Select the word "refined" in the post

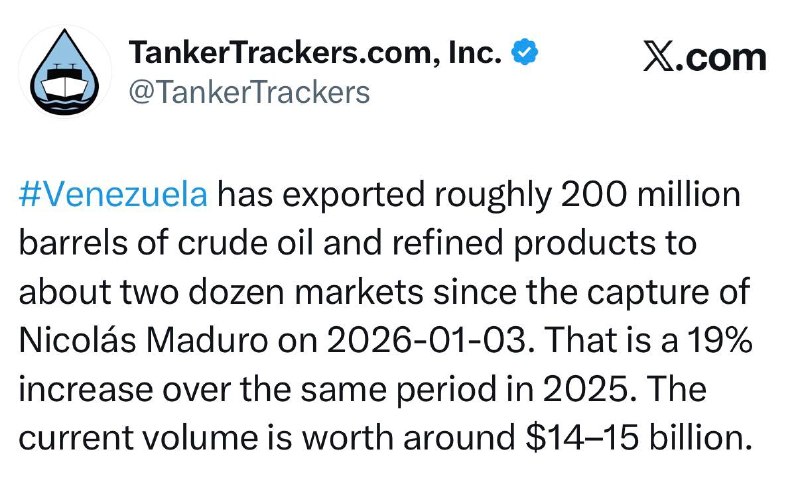click(x=447, y=243)
